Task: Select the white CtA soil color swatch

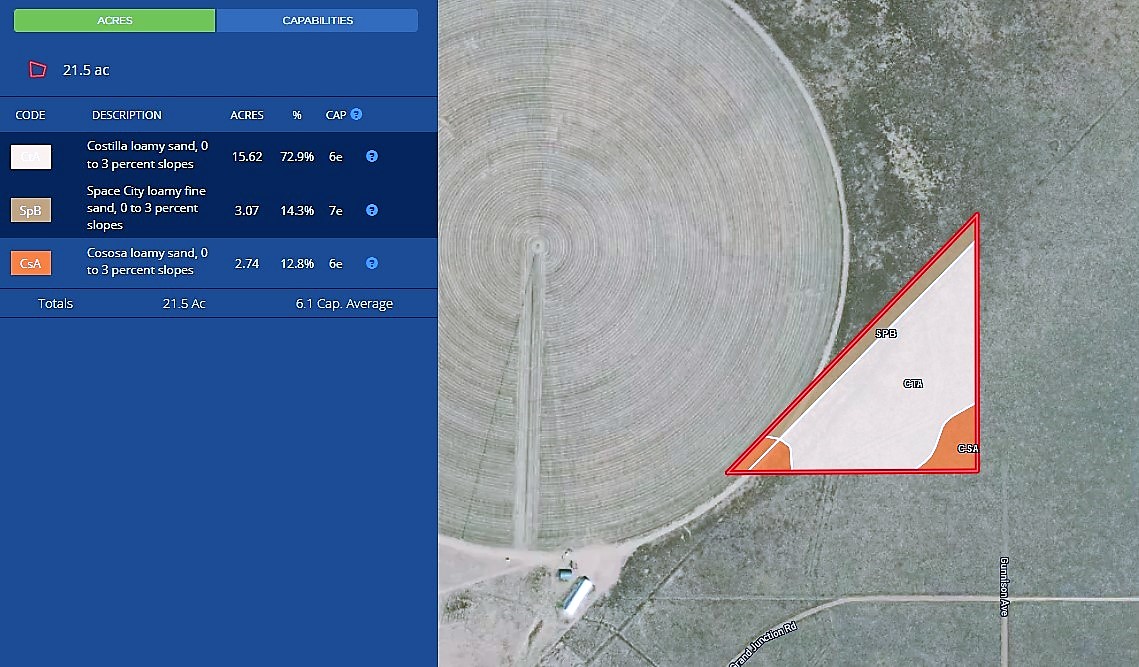Action: tap(31, 157)
